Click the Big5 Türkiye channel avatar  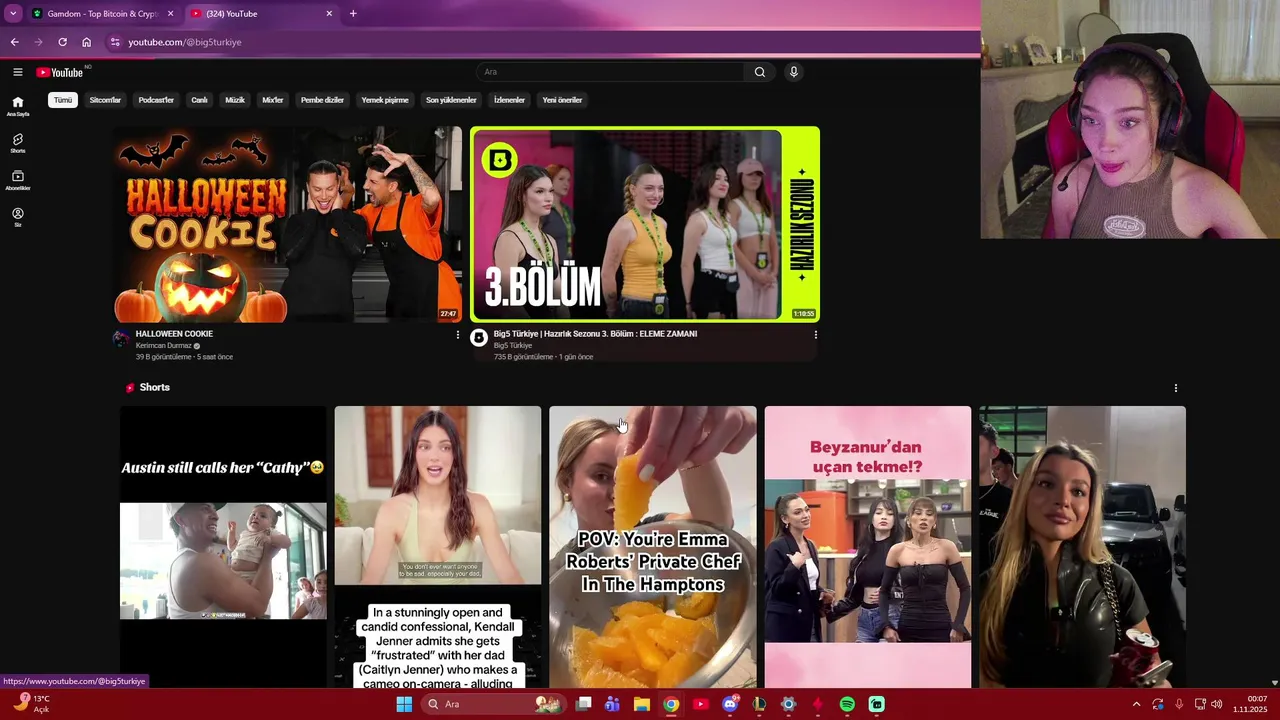click(479, 338)
